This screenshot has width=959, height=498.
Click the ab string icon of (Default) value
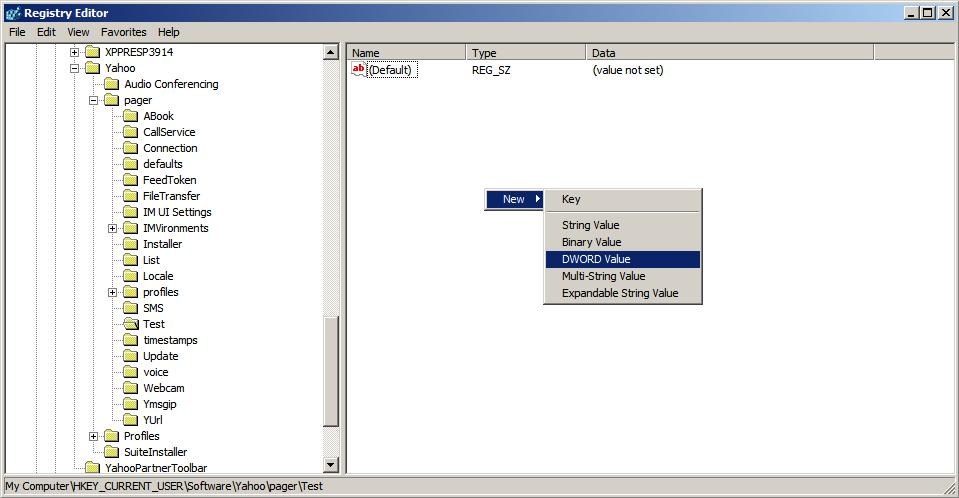(x=358, y=70)
